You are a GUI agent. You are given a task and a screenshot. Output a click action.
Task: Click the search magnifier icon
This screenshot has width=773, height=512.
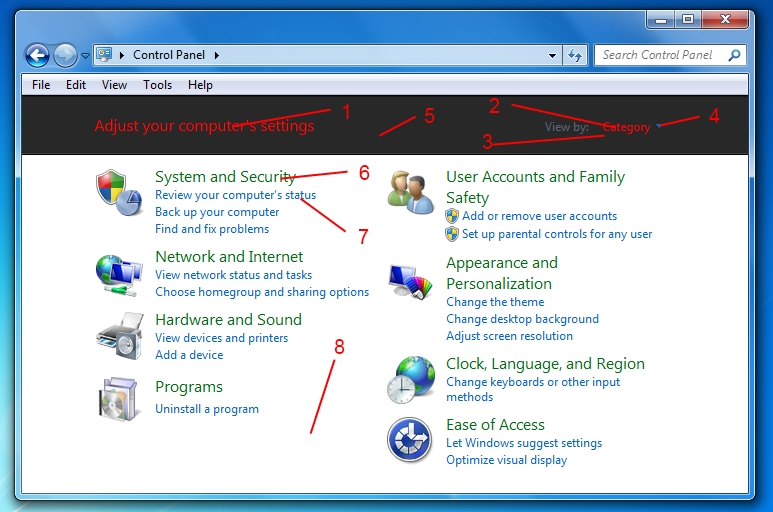734,55
